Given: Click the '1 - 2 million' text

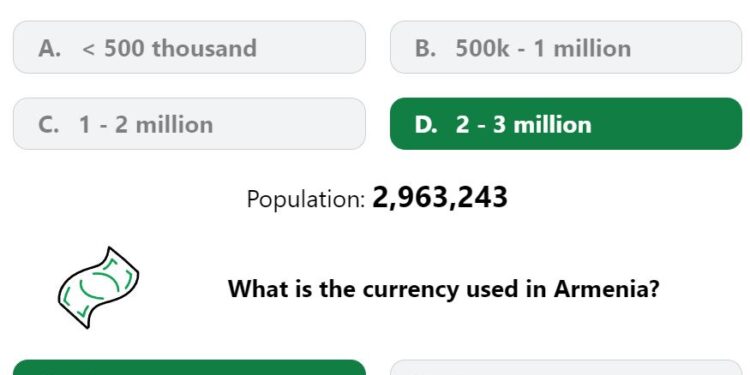Looking at the screenshot, I should (146, 125).
